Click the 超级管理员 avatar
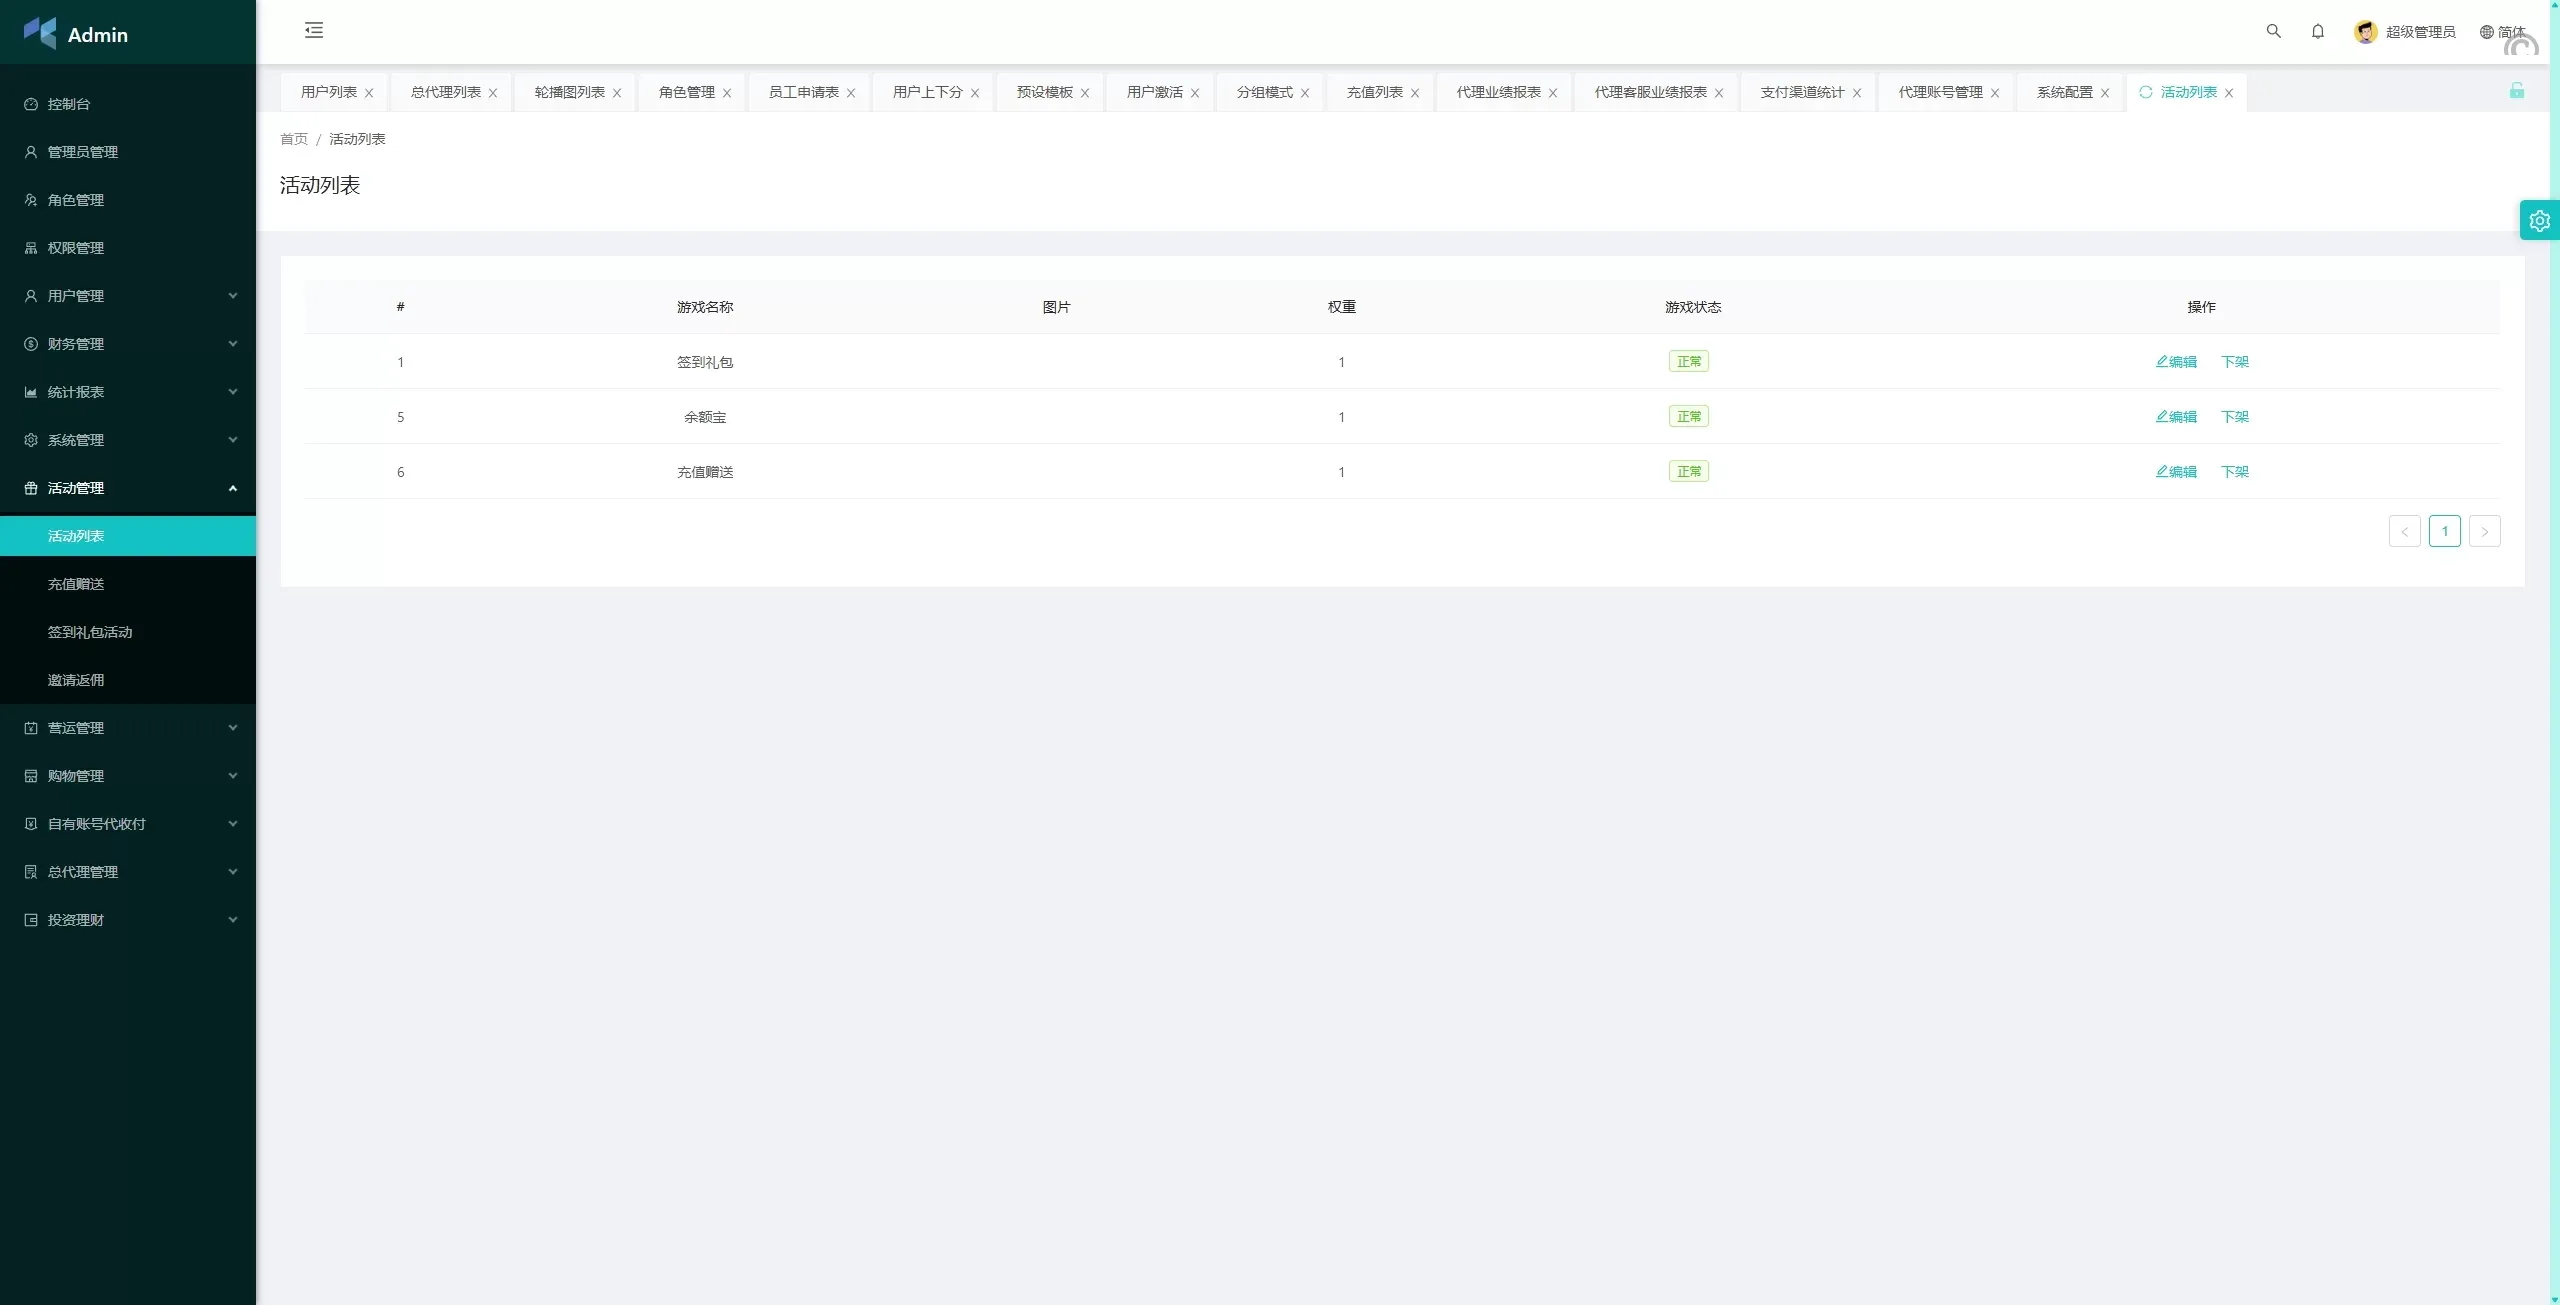 2365,32
